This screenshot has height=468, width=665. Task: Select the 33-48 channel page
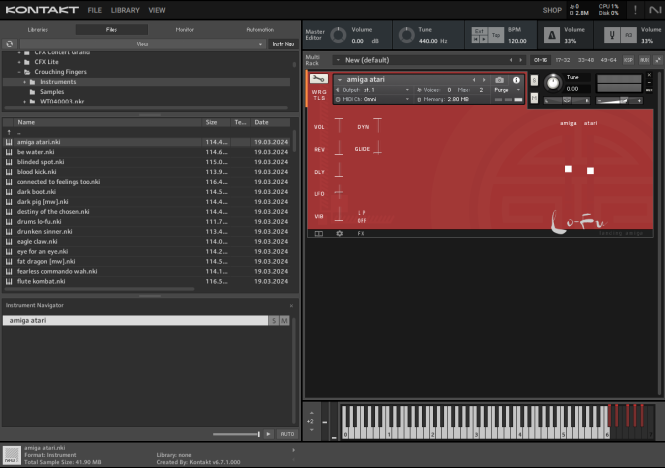point(586,60)
